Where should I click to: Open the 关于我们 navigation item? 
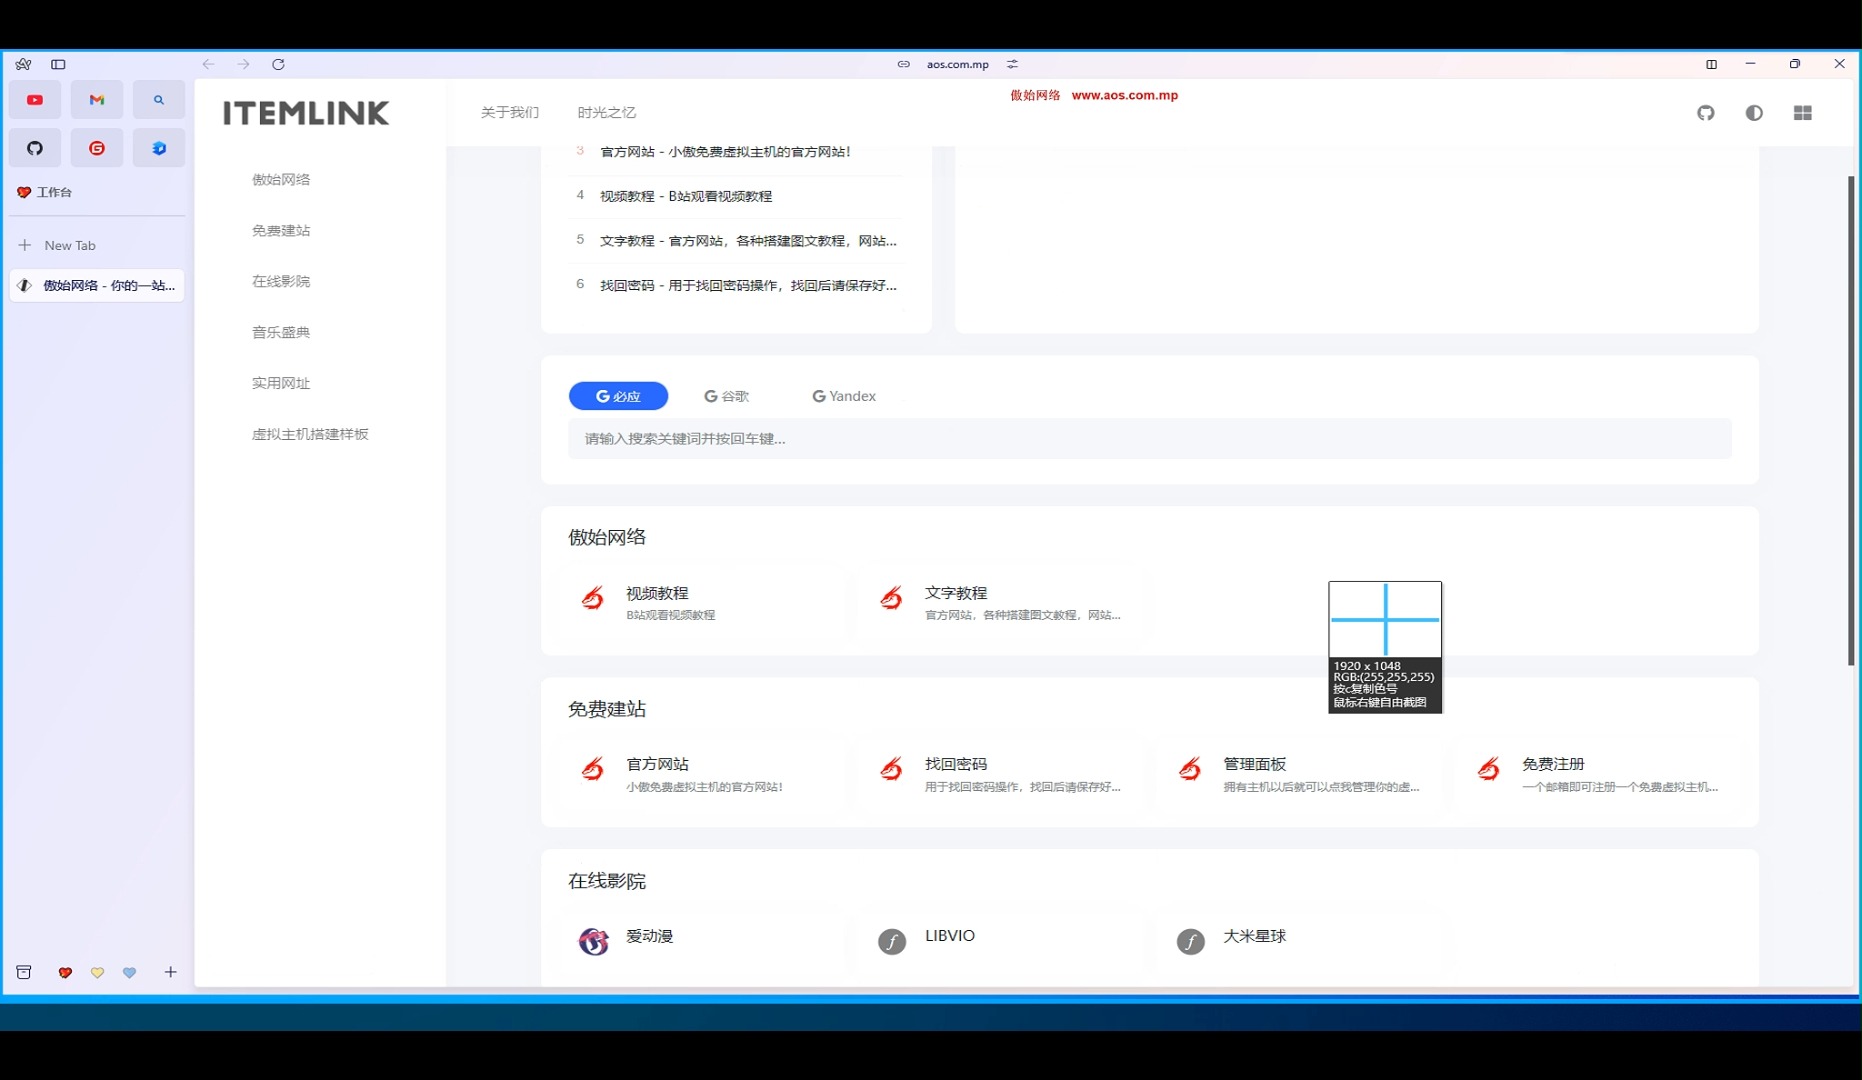pyautogui.click(x=508, y=112)
